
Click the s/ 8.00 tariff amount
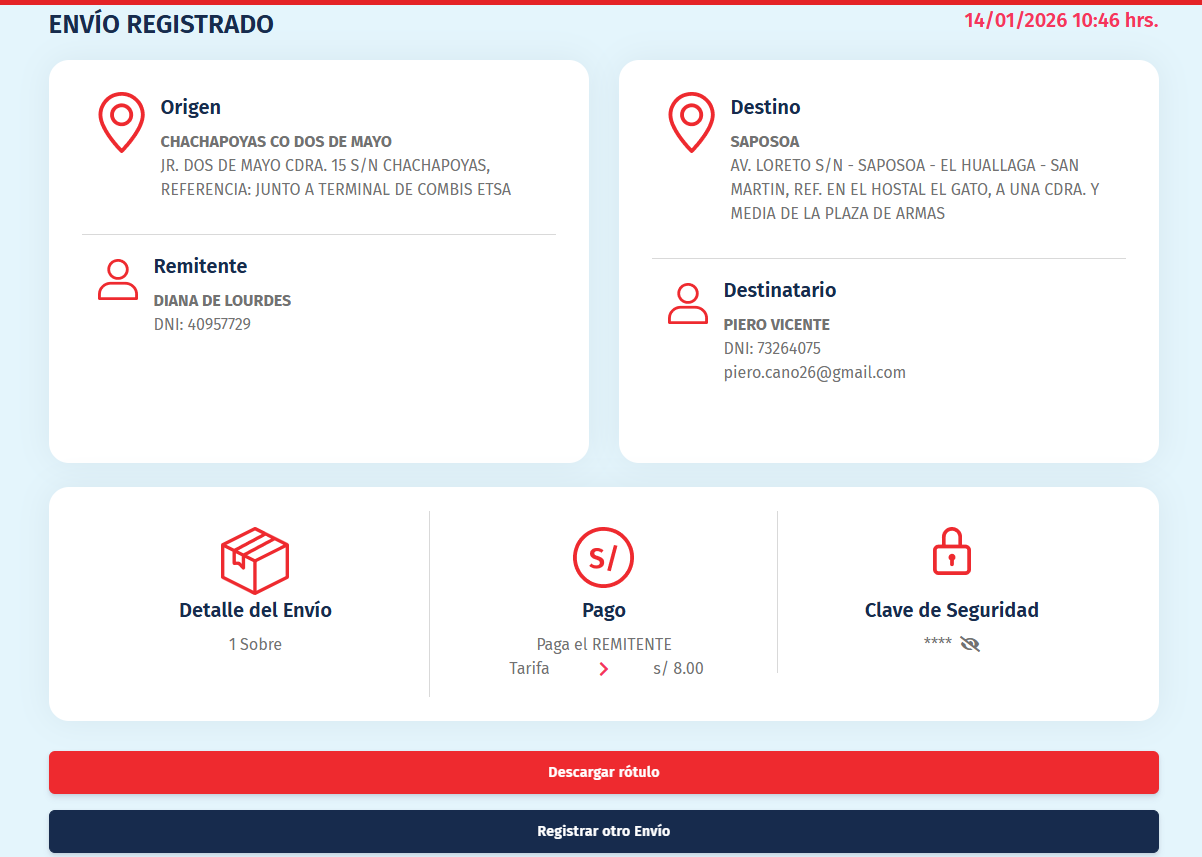[x=678, y=669]
